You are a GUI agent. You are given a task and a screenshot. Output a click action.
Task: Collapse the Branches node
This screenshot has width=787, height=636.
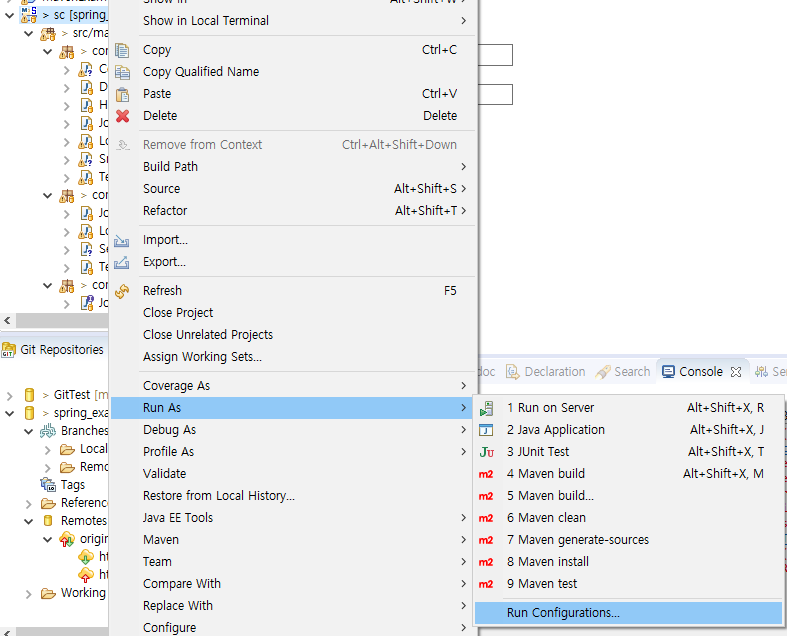click(29, 432)
